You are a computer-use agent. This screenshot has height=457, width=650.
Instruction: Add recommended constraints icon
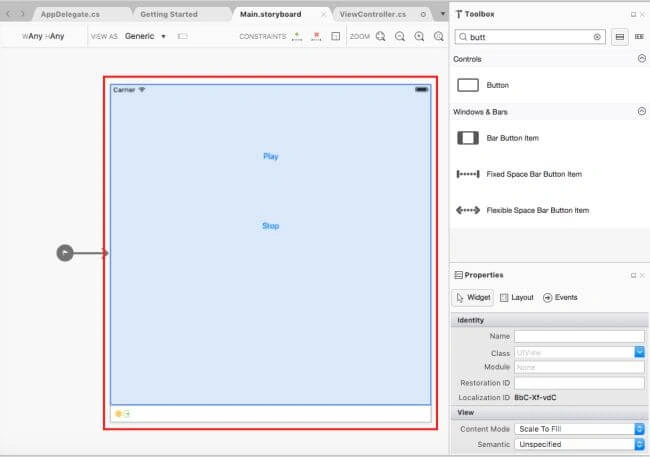click(x=297, y=36)
